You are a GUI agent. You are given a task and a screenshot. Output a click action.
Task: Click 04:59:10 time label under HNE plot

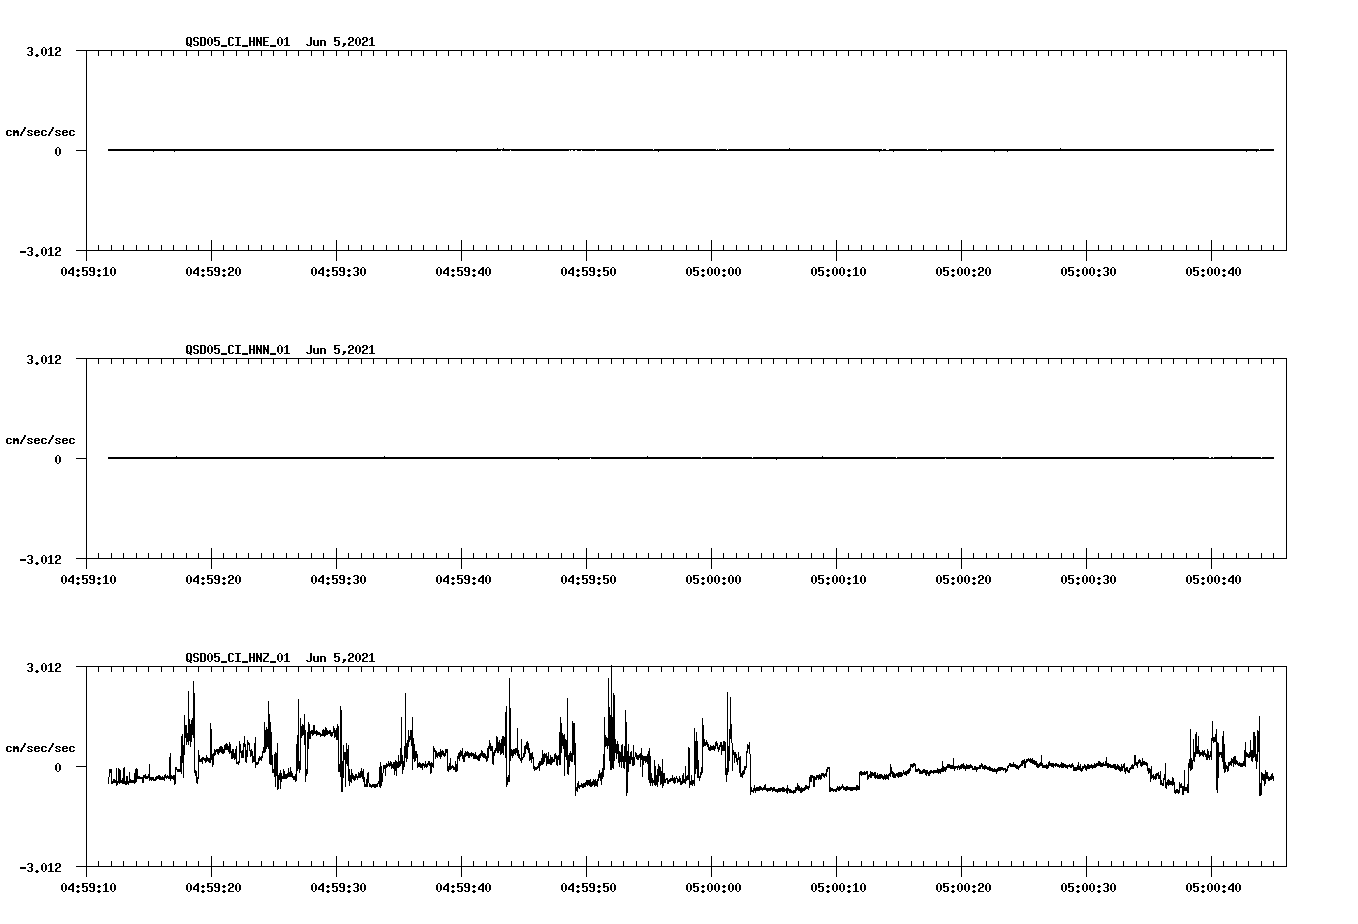(x=87, y=271)
